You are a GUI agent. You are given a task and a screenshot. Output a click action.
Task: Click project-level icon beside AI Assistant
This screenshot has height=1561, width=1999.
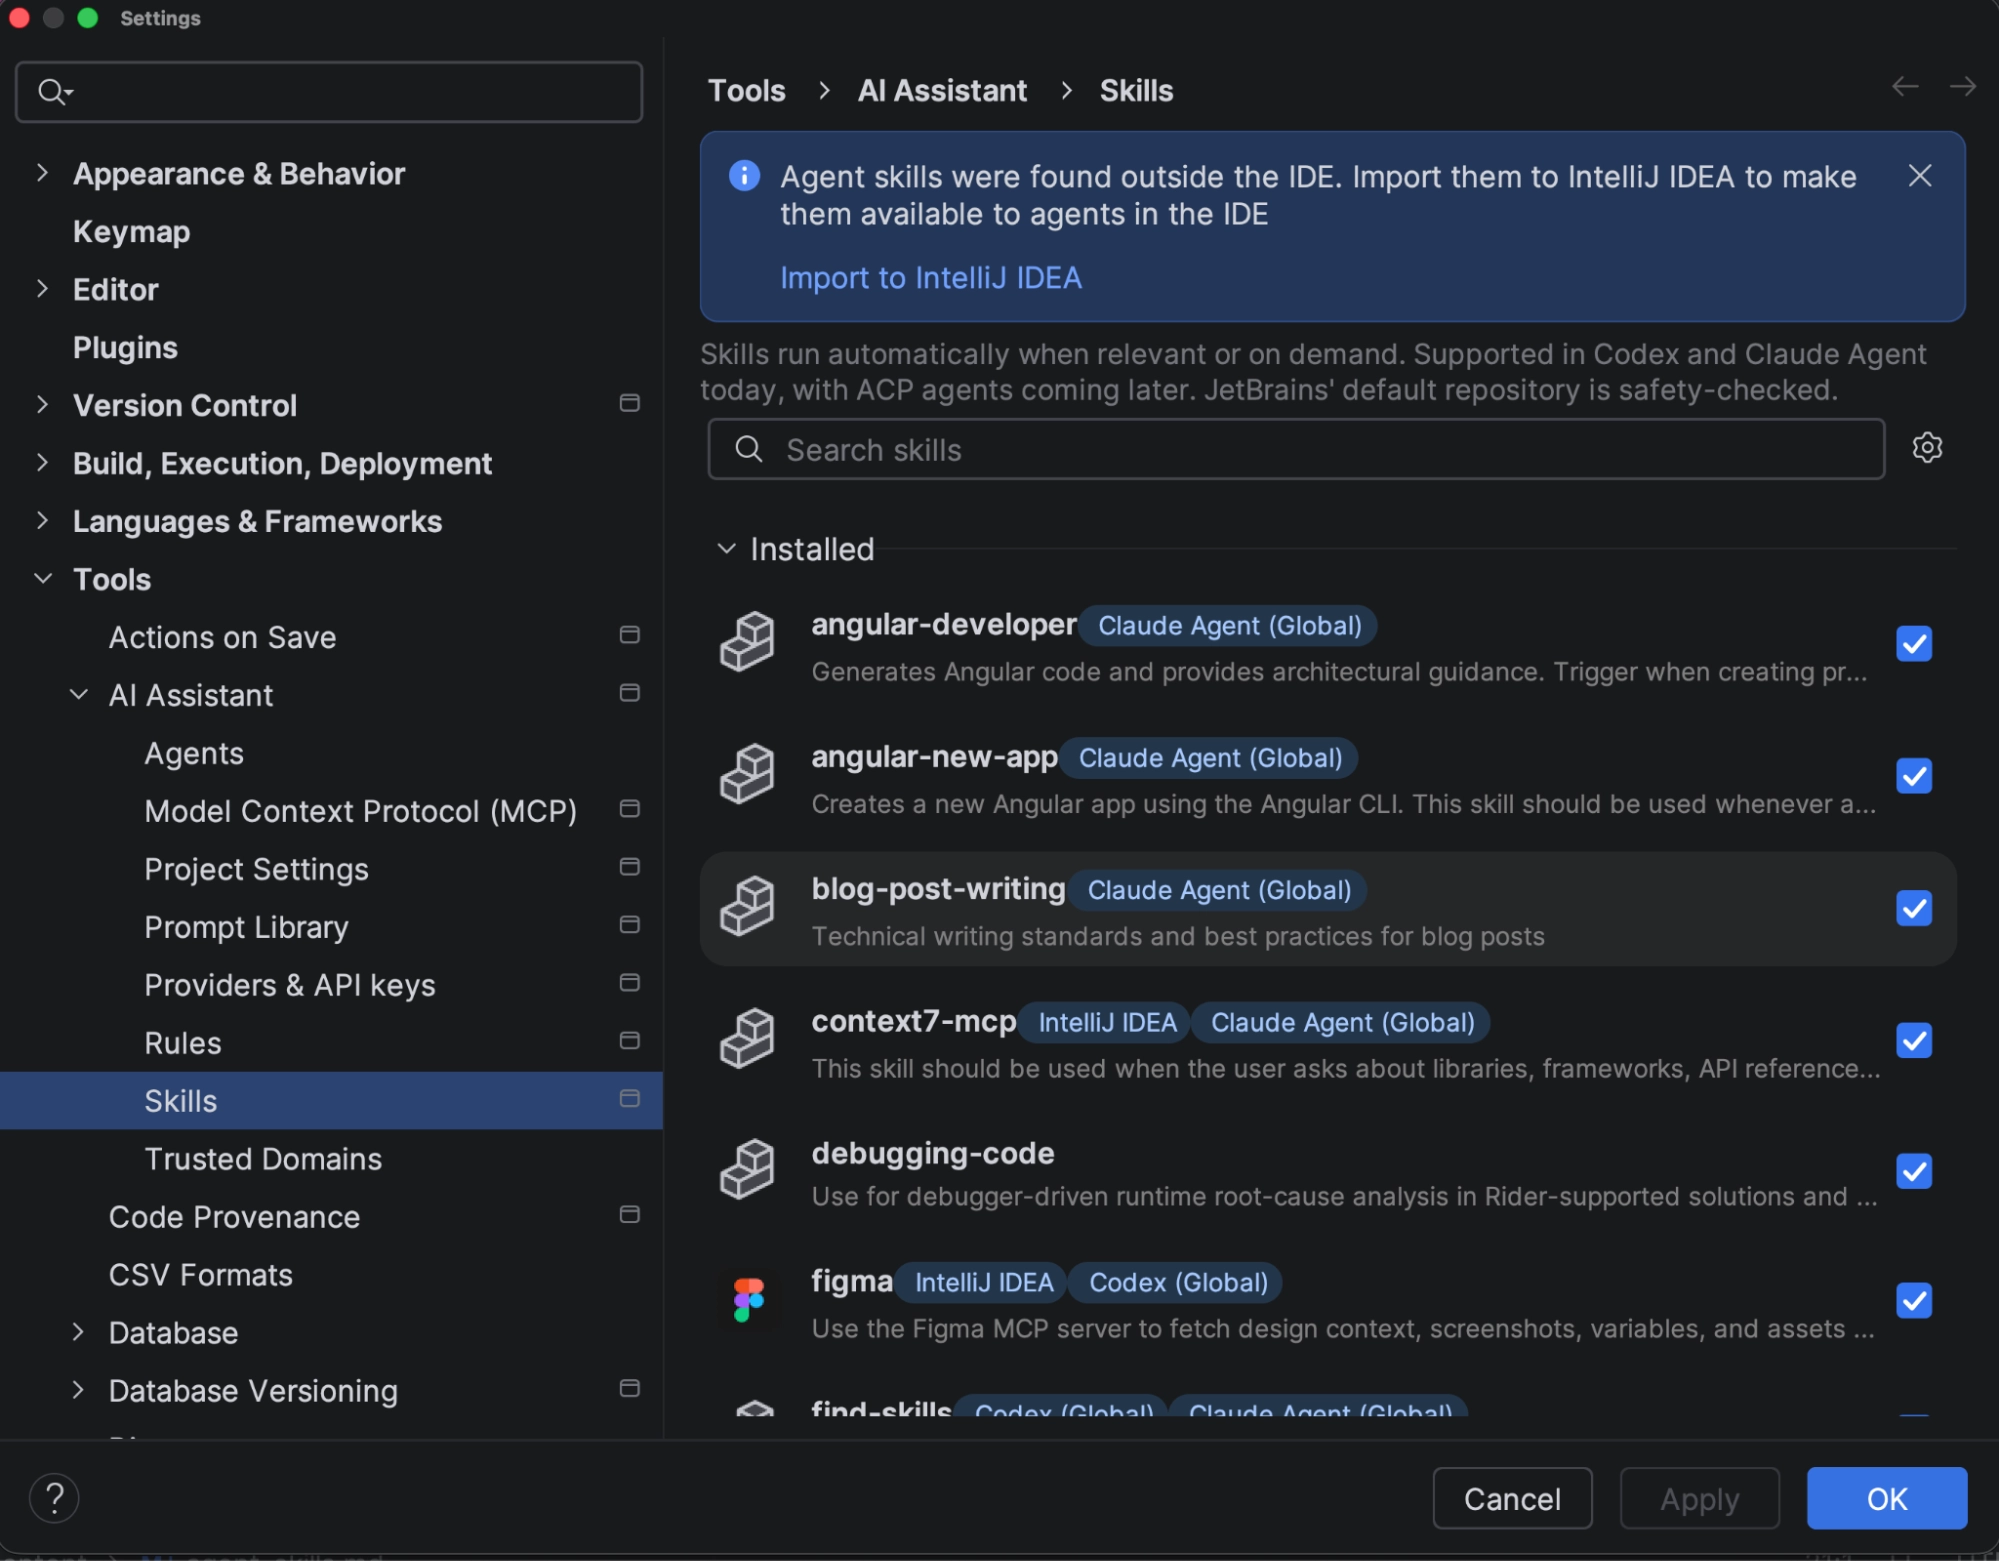(629, 693)
